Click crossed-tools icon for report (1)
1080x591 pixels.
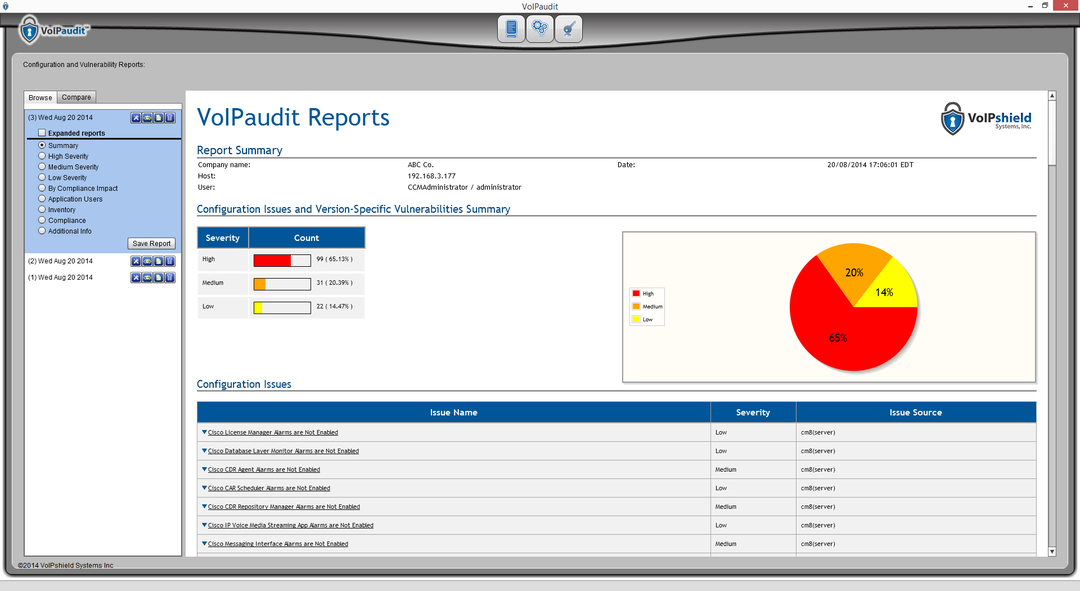(136, 278)
